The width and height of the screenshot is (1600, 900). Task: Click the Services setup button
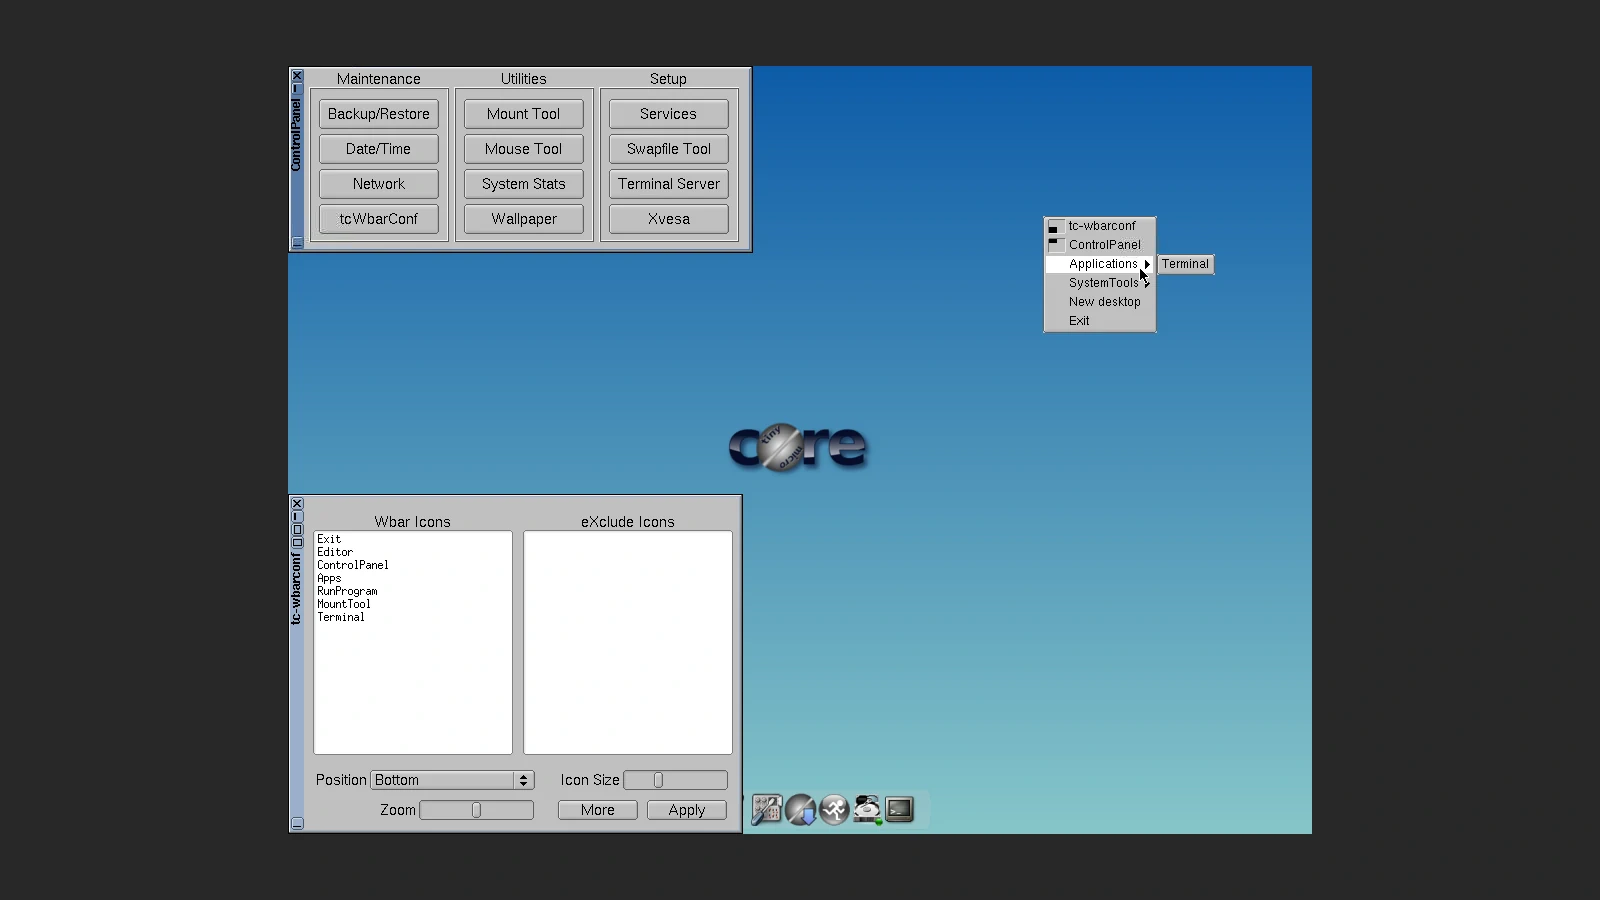(668, 114)
